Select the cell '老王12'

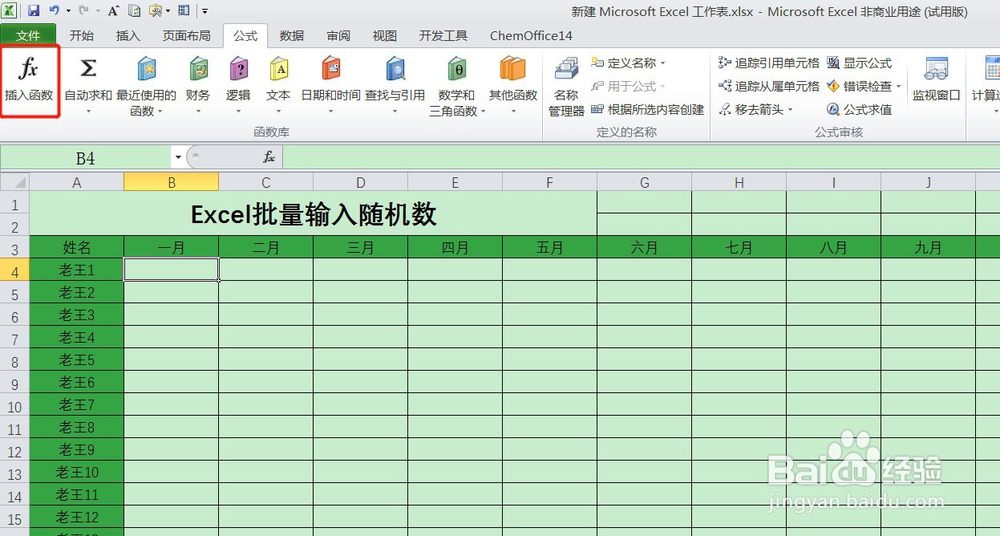coord(77,517)
